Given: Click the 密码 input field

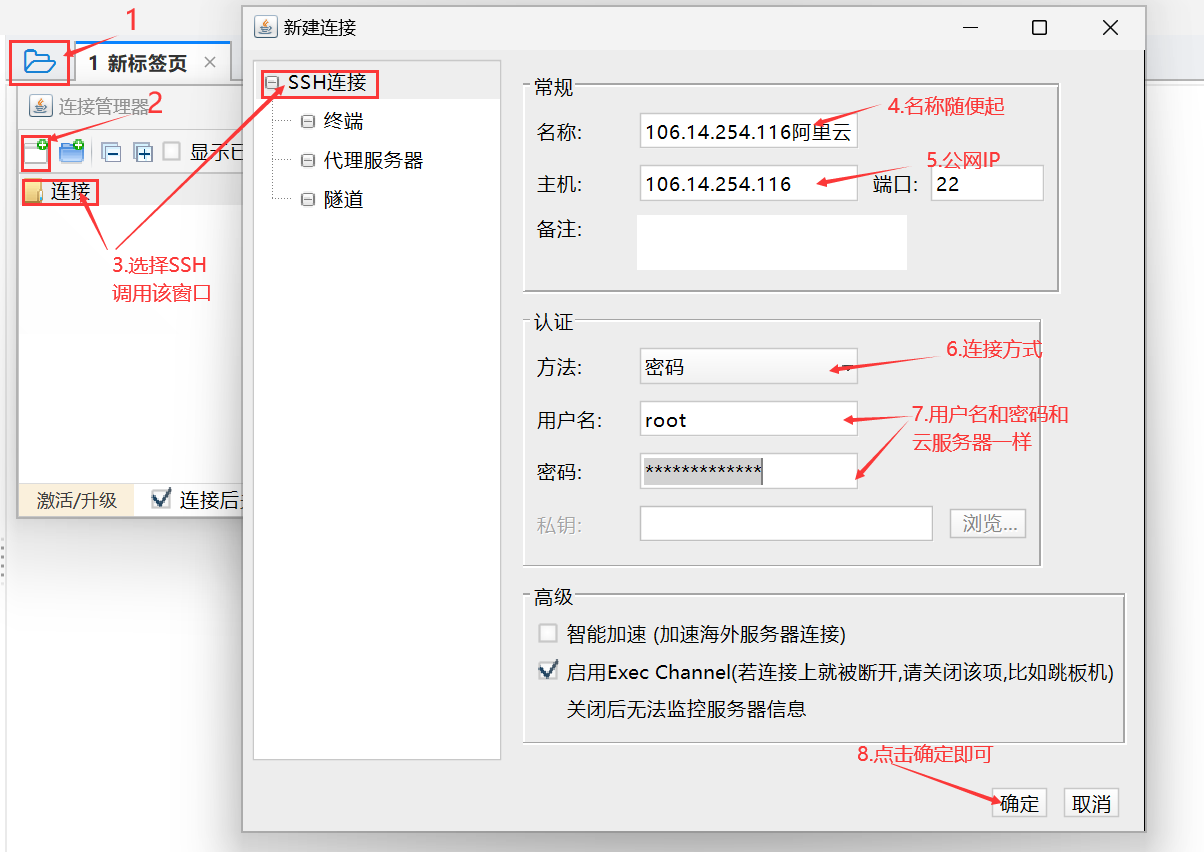Looking at the screenshot, I should [749, 471].
